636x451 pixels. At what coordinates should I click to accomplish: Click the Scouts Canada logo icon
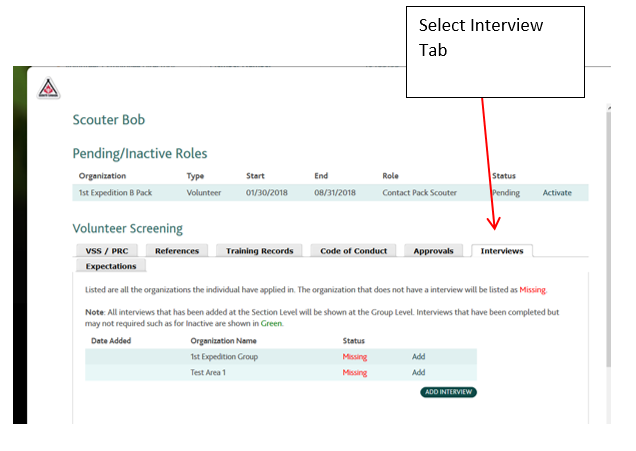(x=49, y=88)
